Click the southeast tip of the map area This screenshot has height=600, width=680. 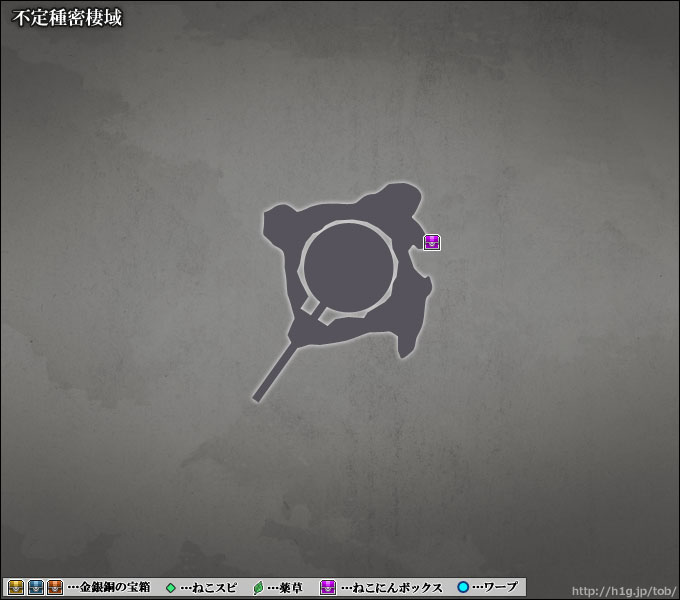[406, 349]
